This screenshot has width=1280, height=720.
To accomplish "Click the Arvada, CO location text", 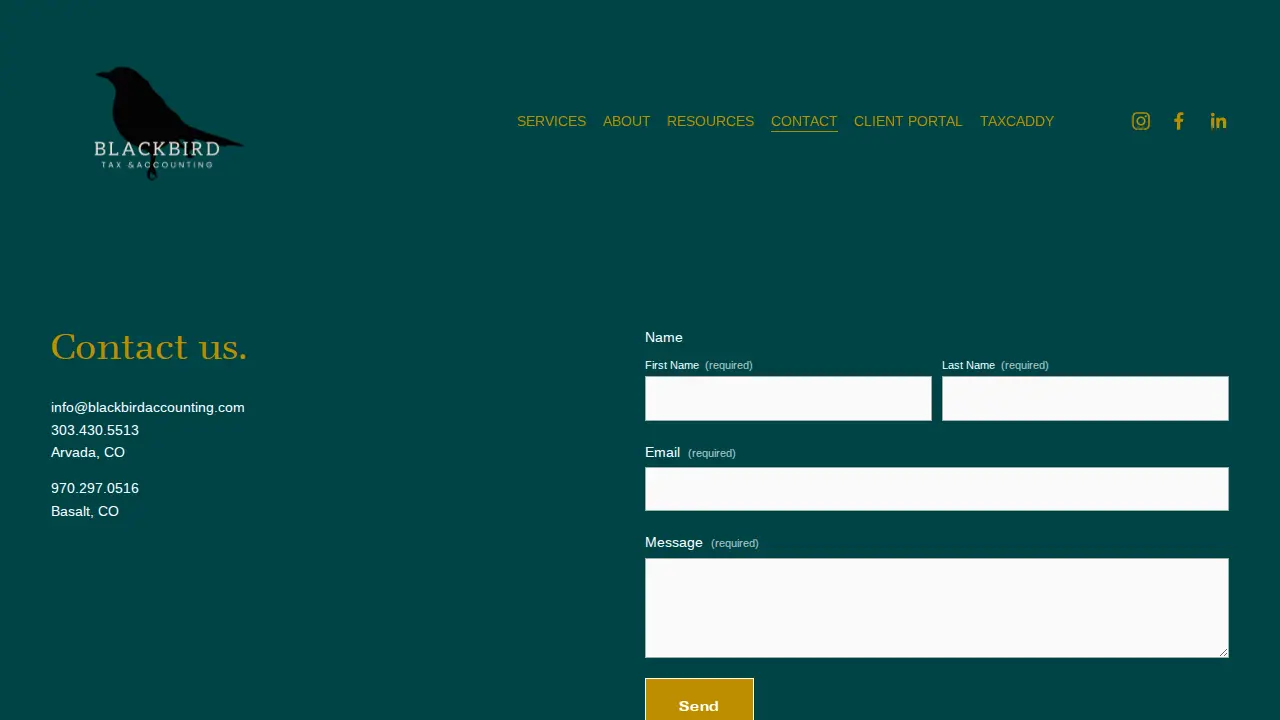I will 88,452.
